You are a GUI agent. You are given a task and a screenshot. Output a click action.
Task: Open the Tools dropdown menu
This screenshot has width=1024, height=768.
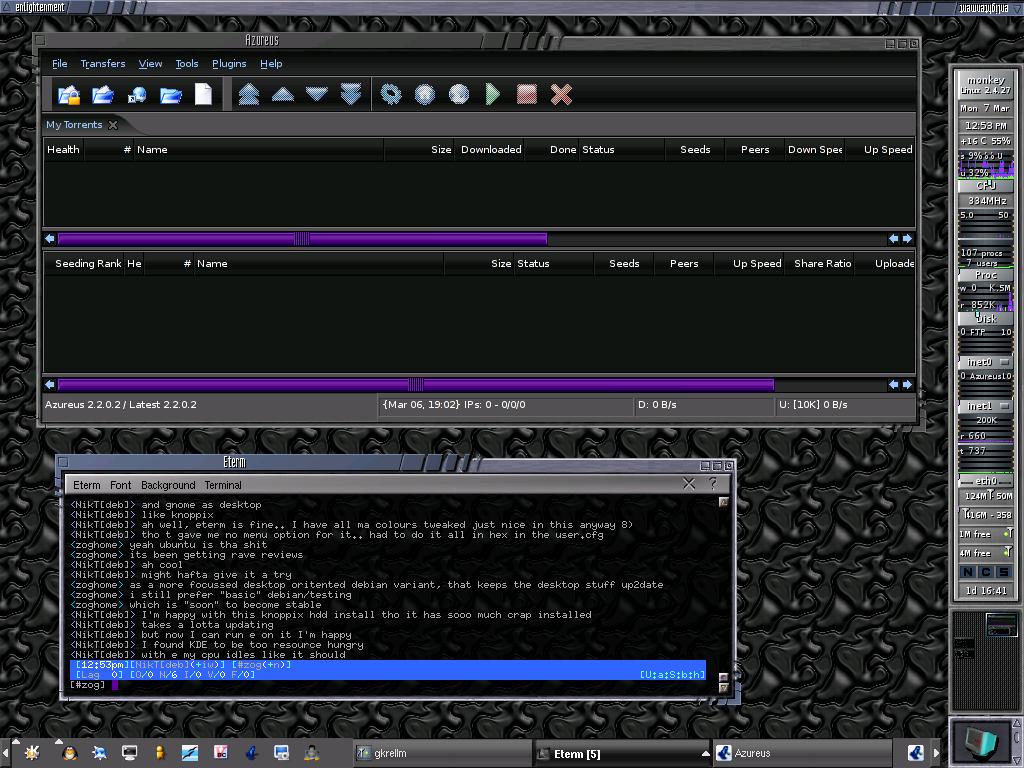pyautogui.click(x=187, y=63)
